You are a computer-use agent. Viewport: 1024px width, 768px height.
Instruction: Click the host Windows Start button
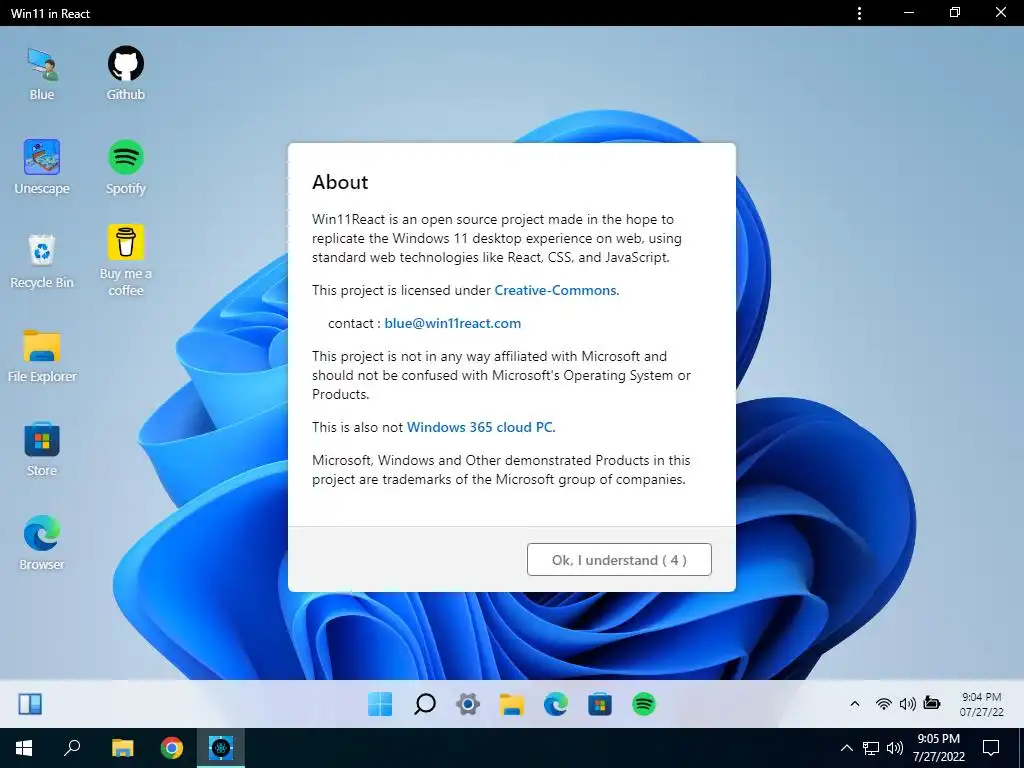(x=24, y=748)
